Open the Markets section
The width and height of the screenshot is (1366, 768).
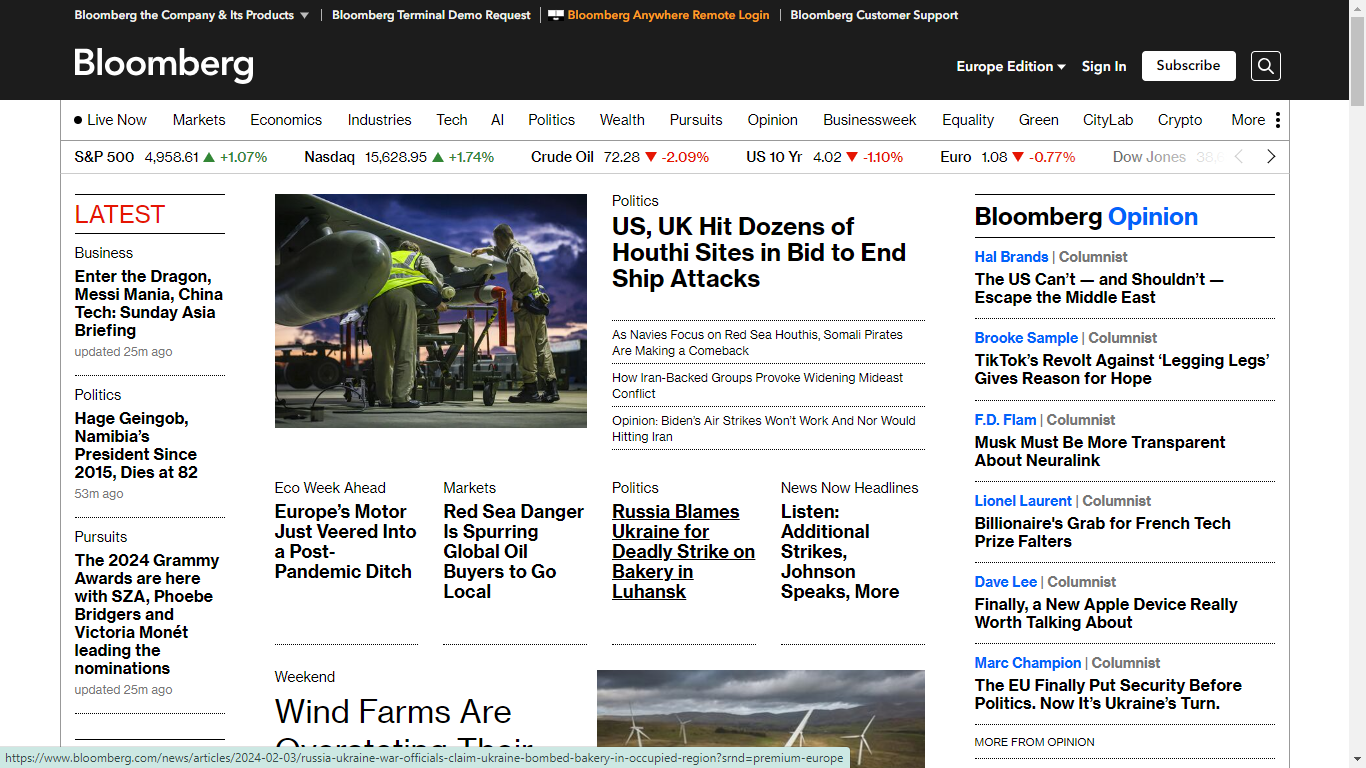(x=199, y=120)
